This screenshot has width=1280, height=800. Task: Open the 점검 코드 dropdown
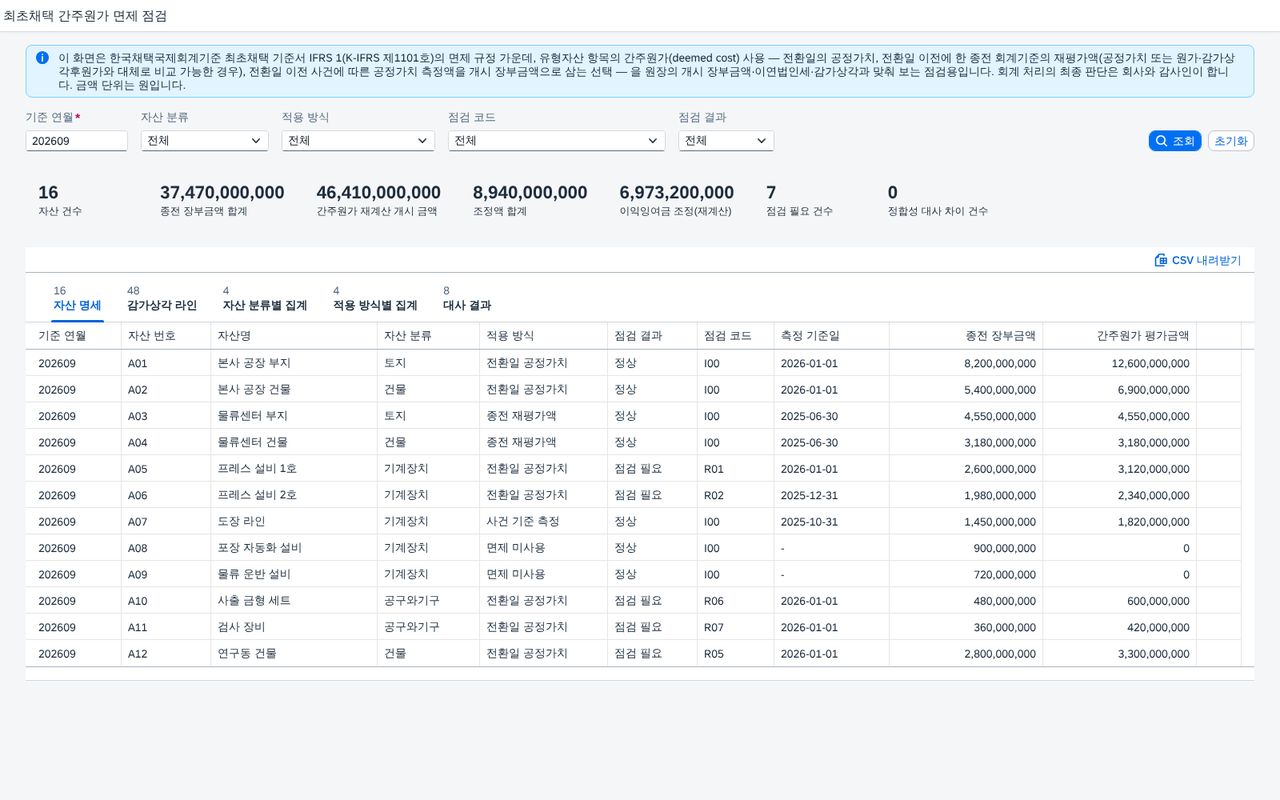[556, 141]
